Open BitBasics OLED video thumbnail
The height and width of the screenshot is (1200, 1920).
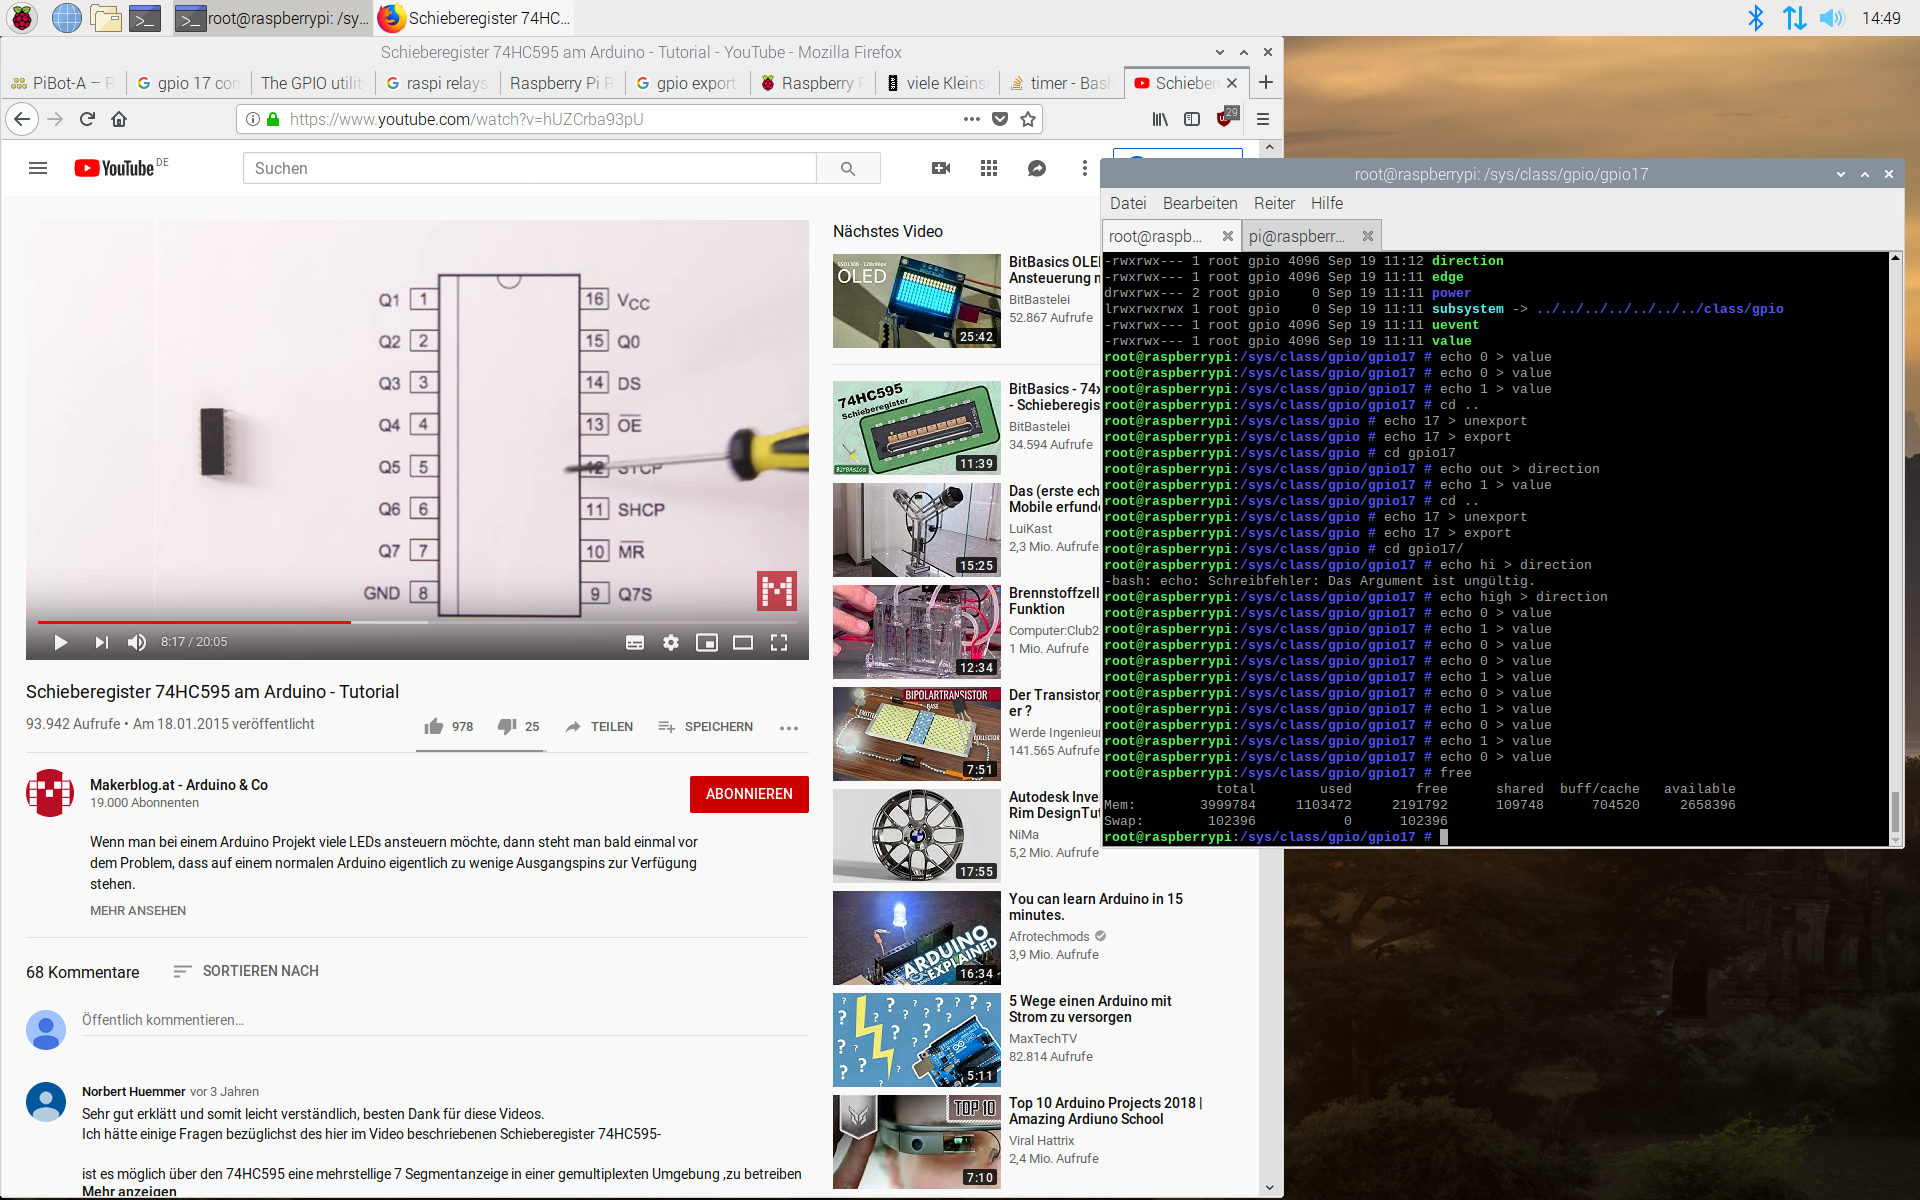pyautogui.click(x=917, y=301)
